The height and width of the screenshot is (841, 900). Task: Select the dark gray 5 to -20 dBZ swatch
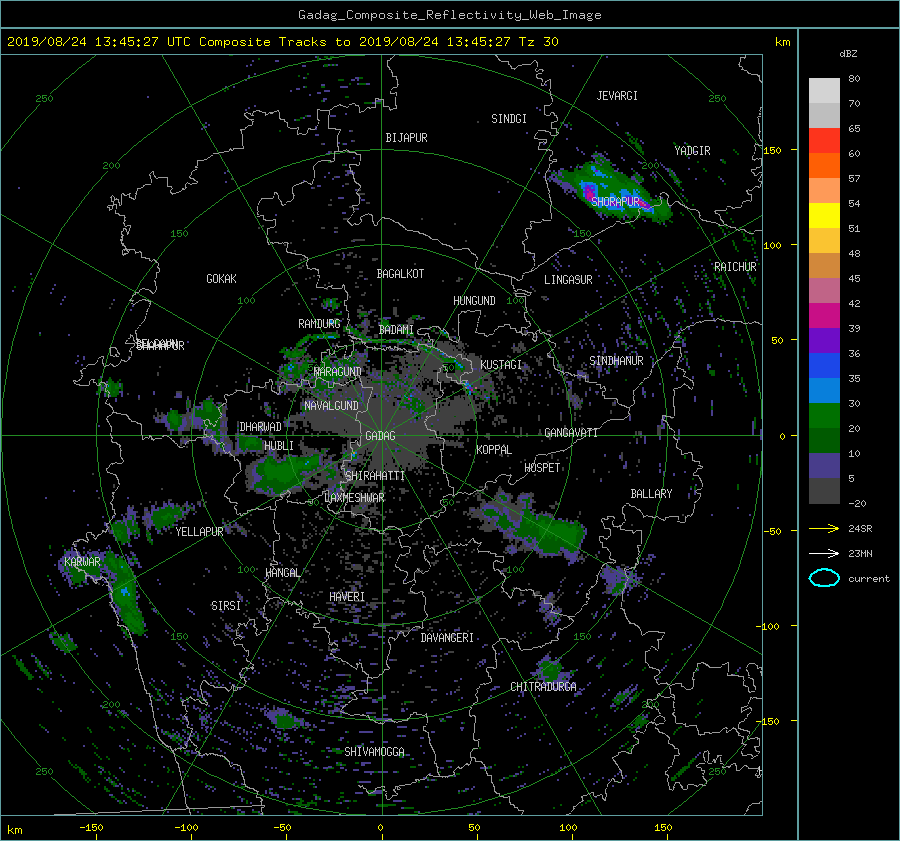tap(824, 491)
